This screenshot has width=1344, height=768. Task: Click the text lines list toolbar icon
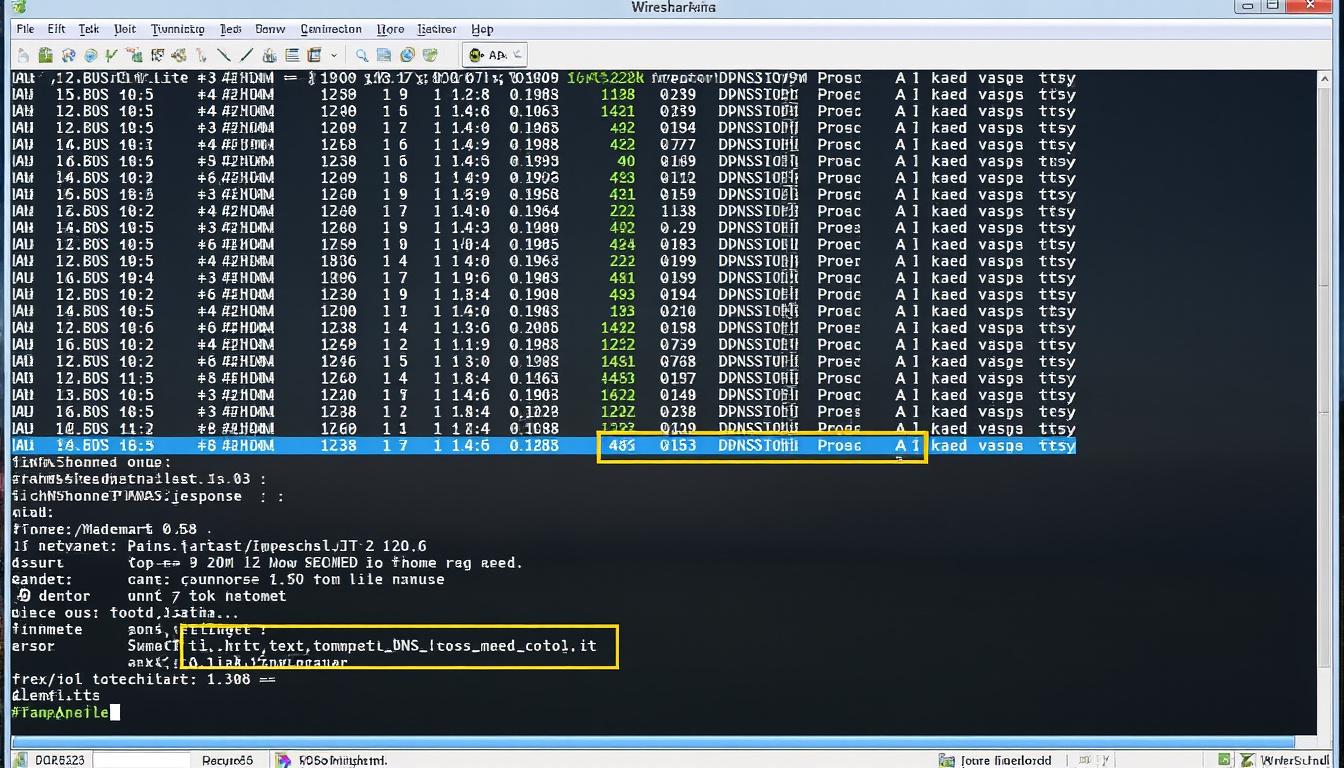(292, 55)
